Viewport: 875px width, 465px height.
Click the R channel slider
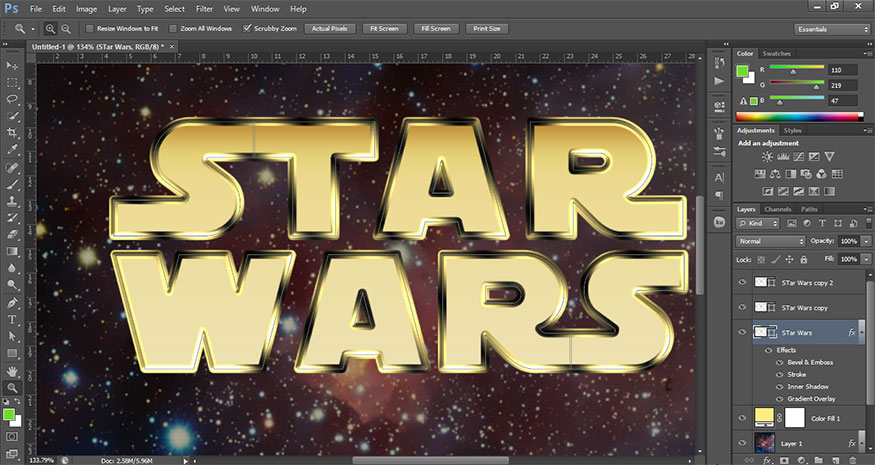pos(797,68)
